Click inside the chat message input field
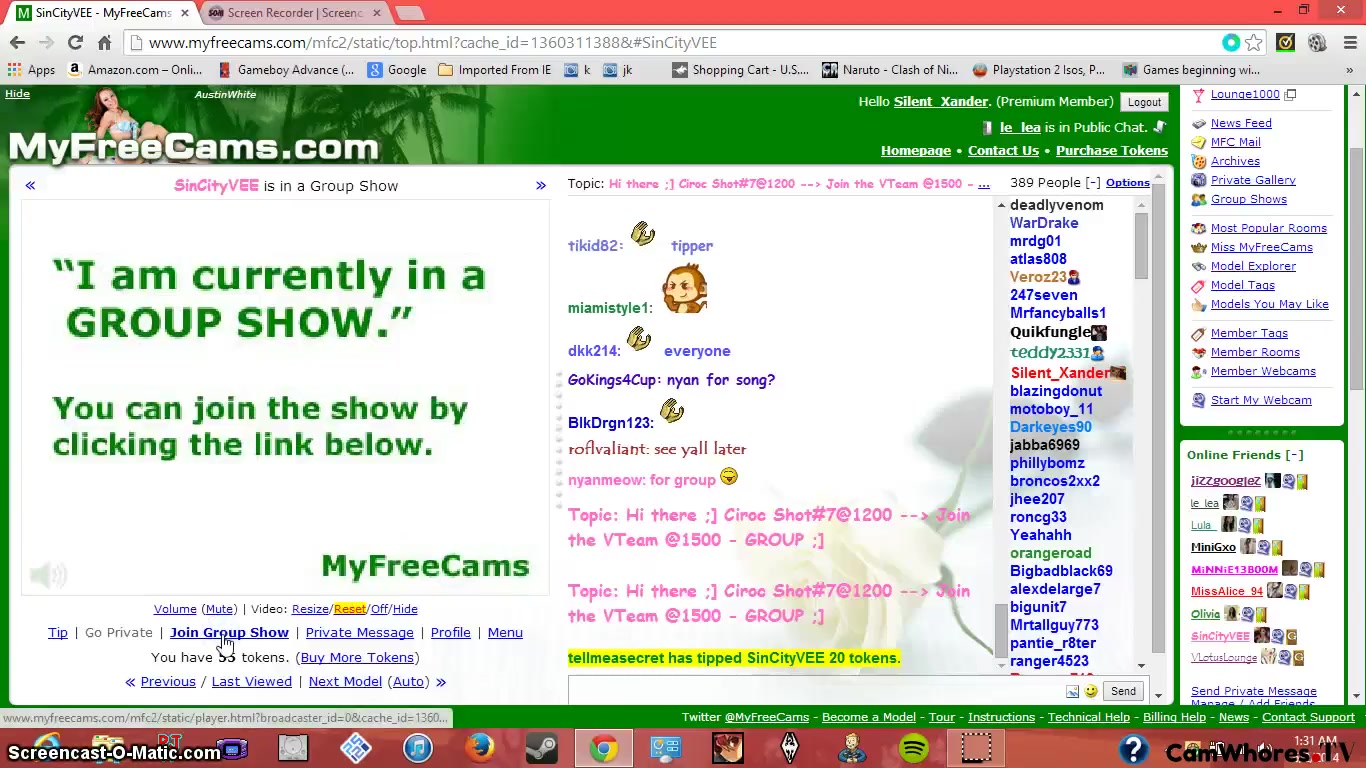Screen dimensions: 1366x768 815,691
